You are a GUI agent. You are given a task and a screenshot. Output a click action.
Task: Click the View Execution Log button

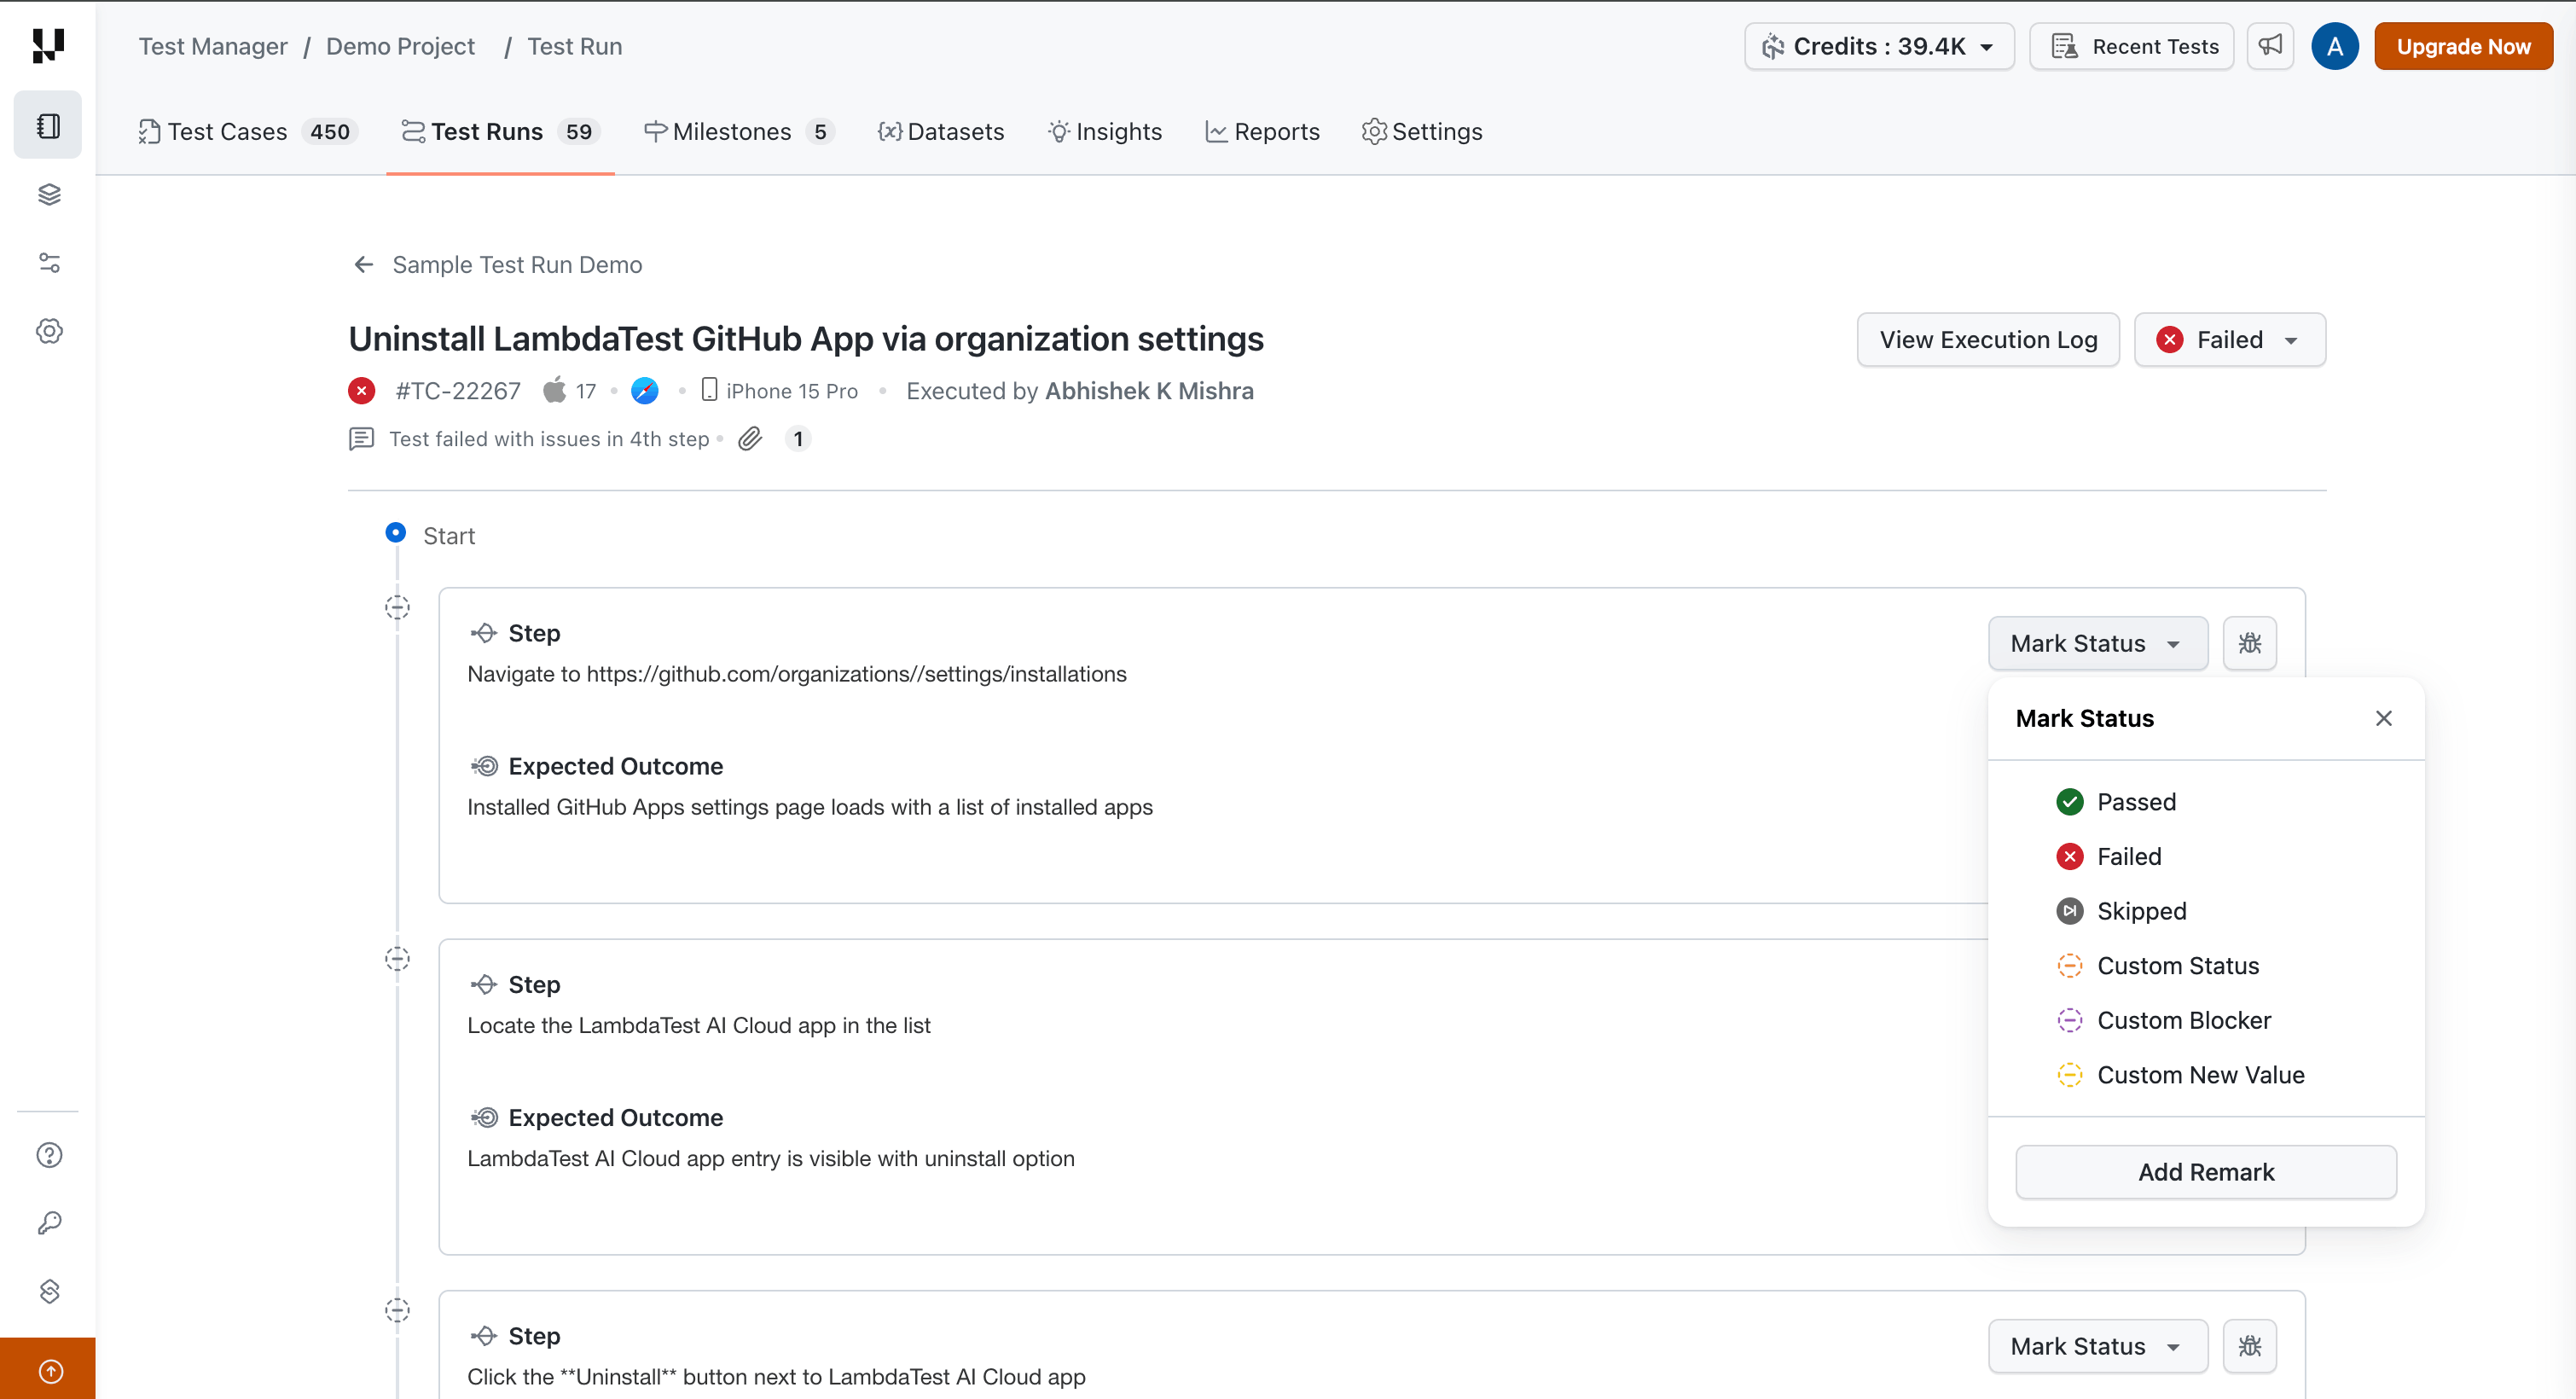click(x=1987, y=340)
